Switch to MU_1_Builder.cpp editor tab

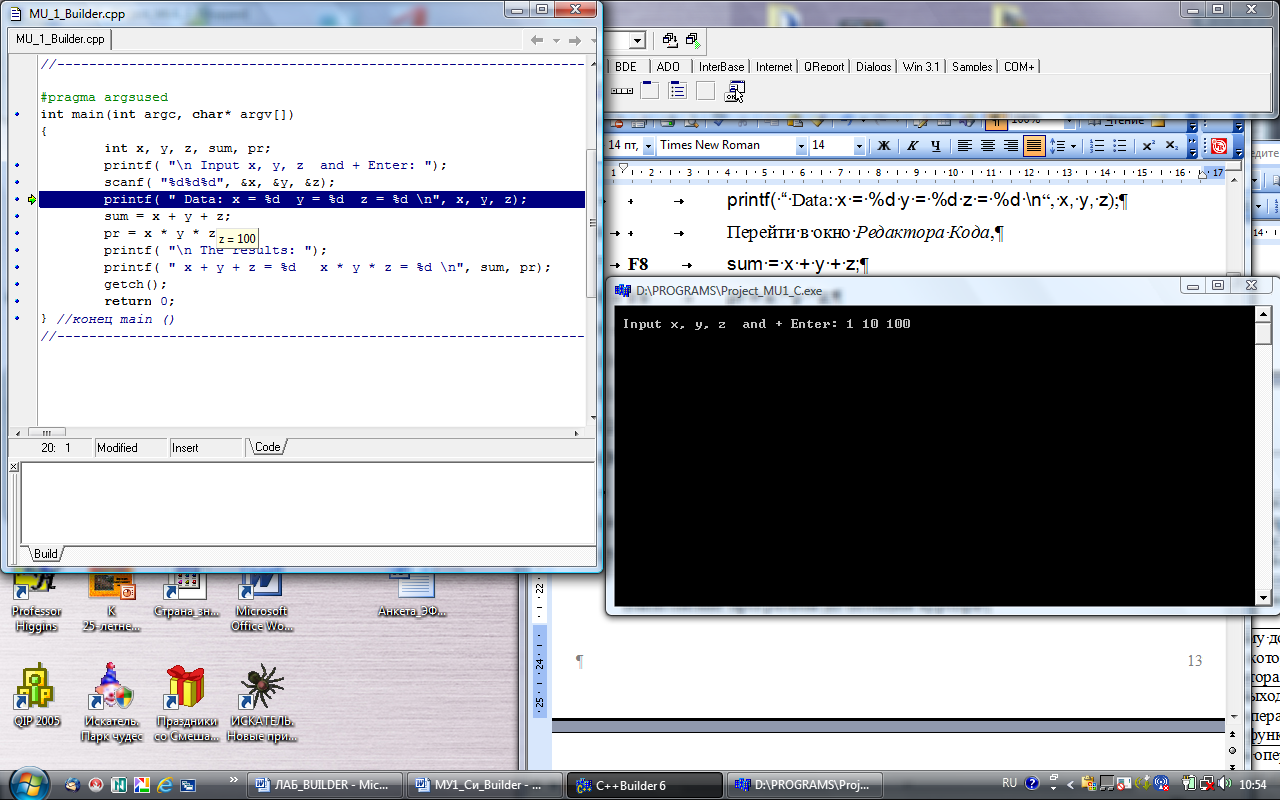point(60,39)
